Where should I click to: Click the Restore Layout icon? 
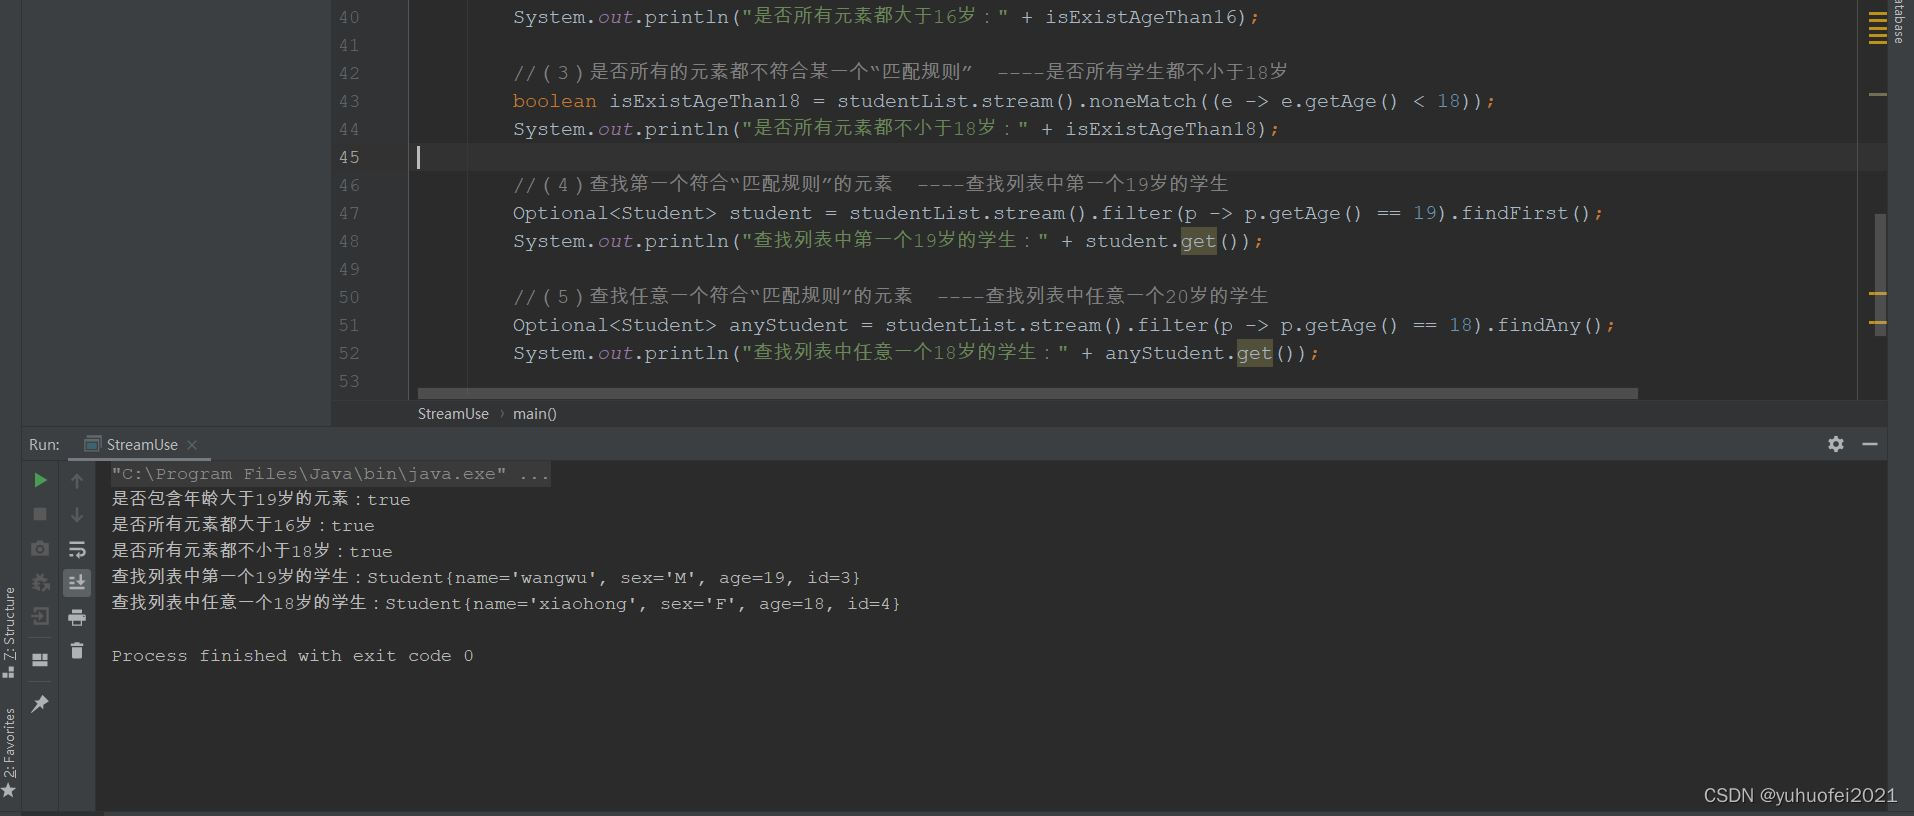tap(40, 660)
